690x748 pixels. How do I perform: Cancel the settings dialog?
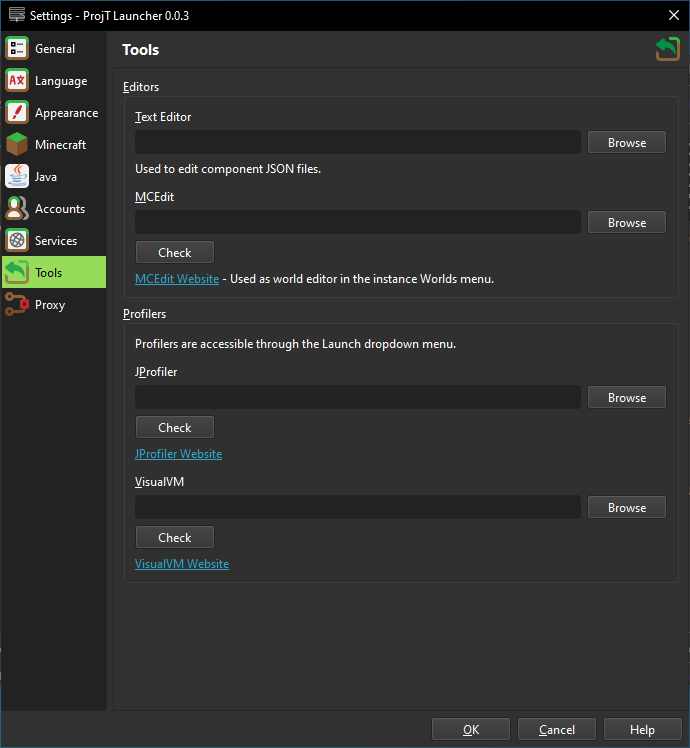click(556, 730)
